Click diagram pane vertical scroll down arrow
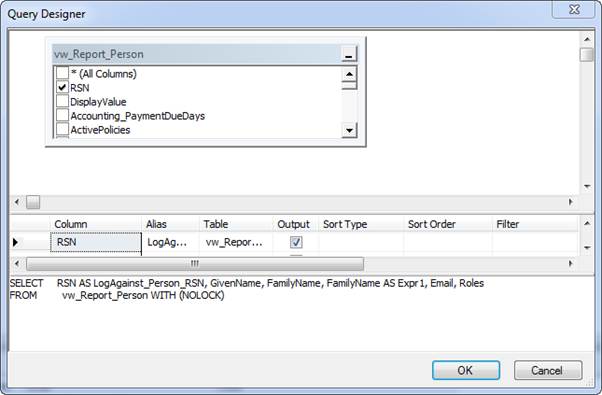The height and width of the screenshot is (395, 602). [587, 187]
